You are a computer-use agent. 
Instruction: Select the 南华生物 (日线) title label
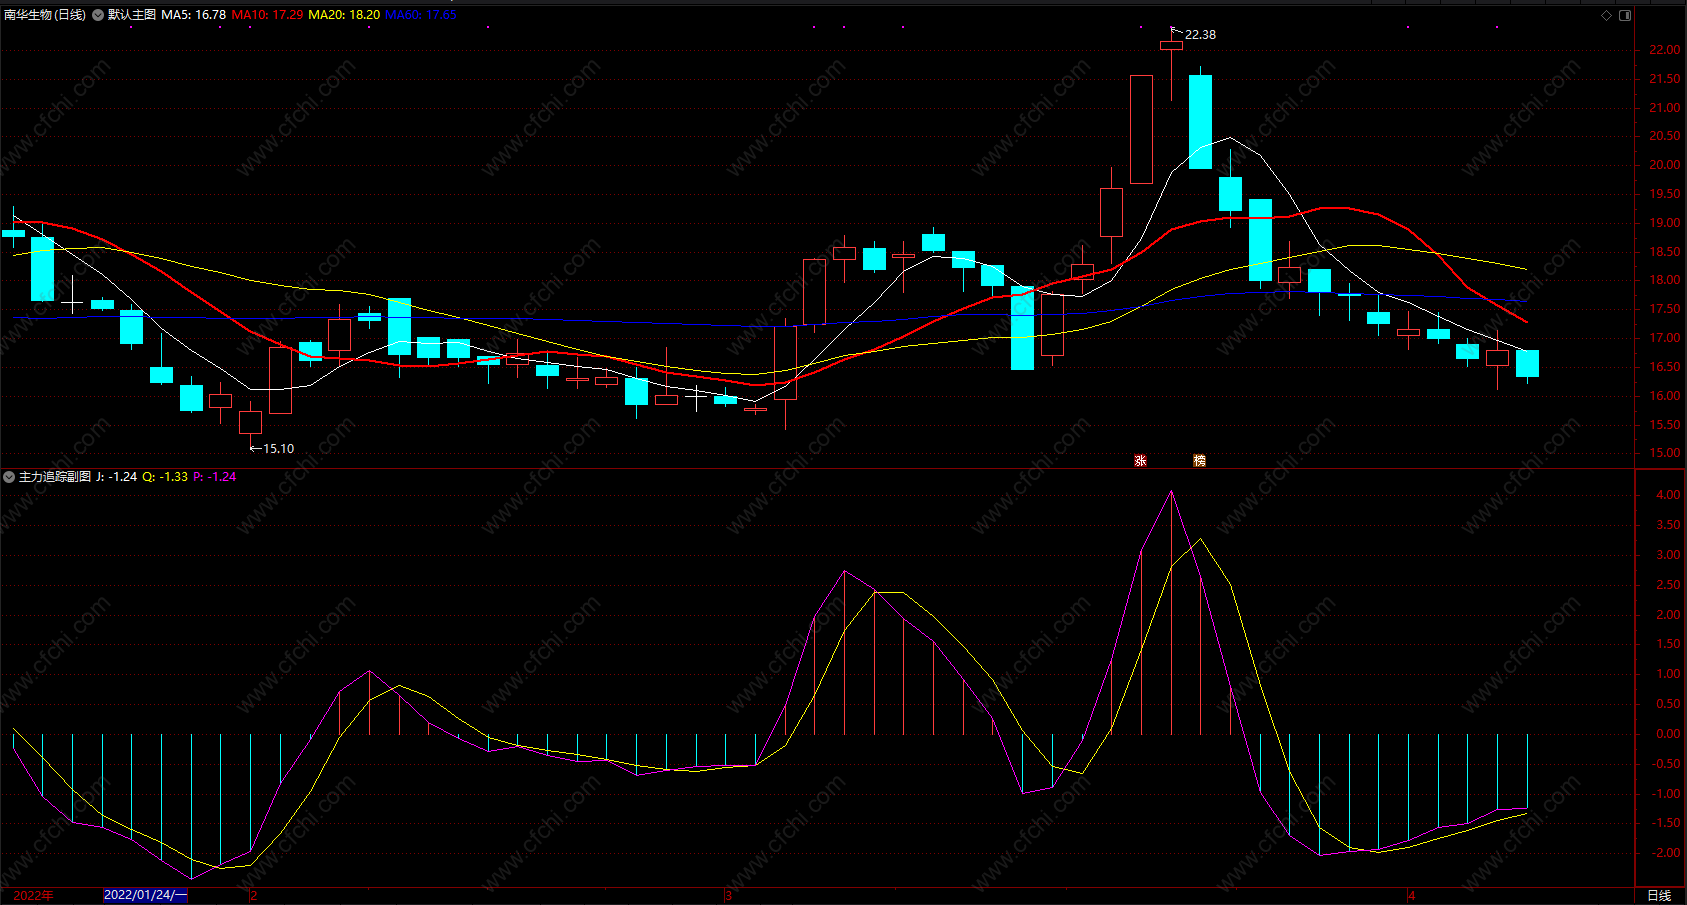45,15
